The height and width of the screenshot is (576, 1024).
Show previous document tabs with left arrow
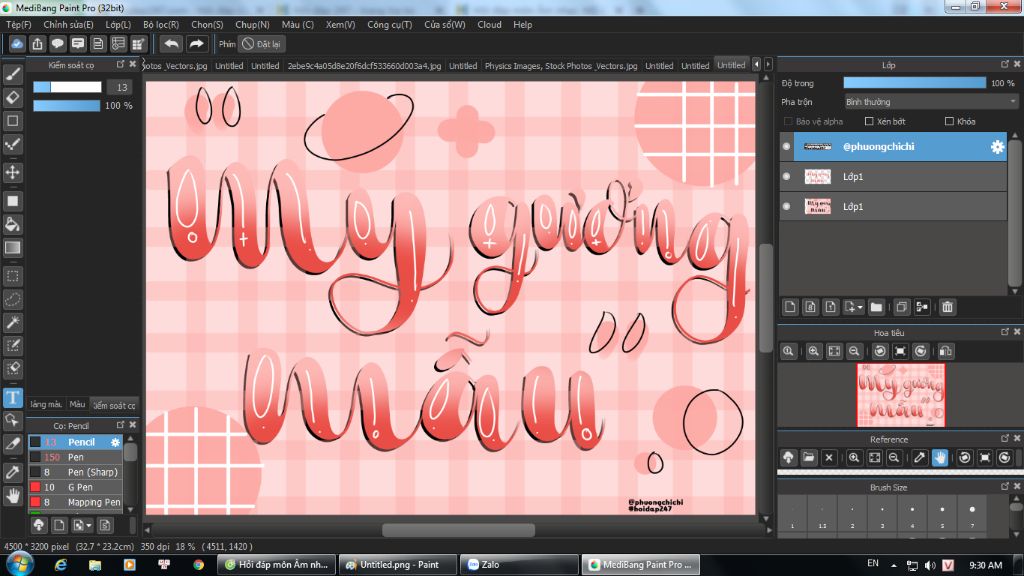pos(756,64)
